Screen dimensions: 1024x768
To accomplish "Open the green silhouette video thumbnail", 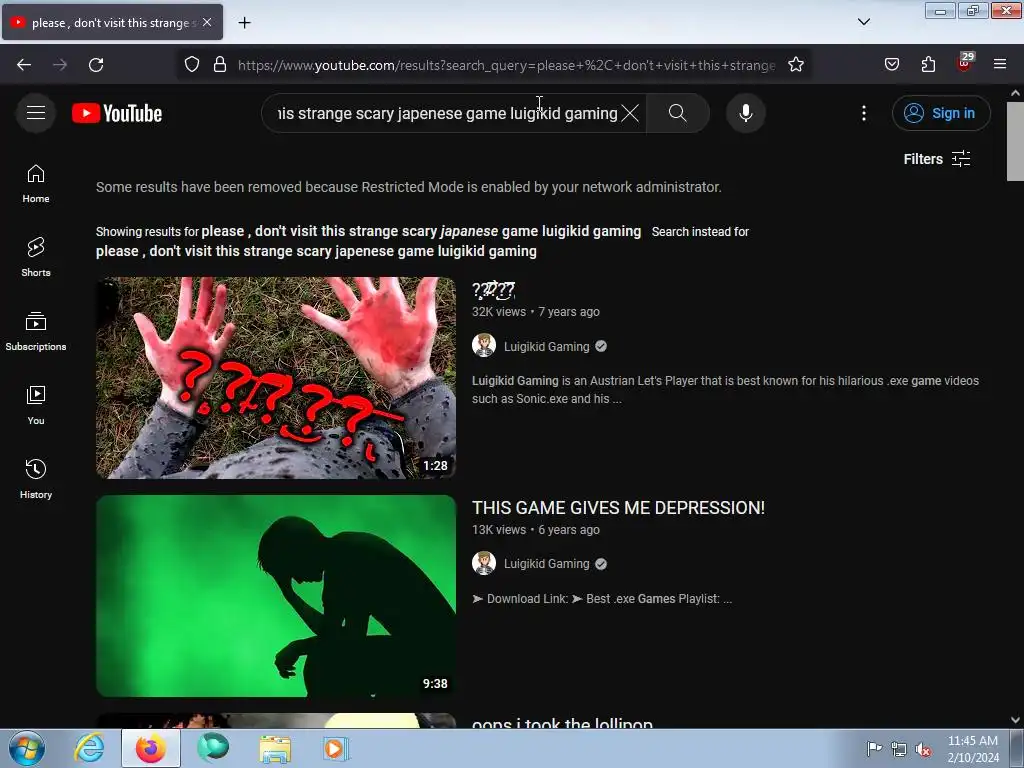I will pyautogui.click(x=276, y=596).
